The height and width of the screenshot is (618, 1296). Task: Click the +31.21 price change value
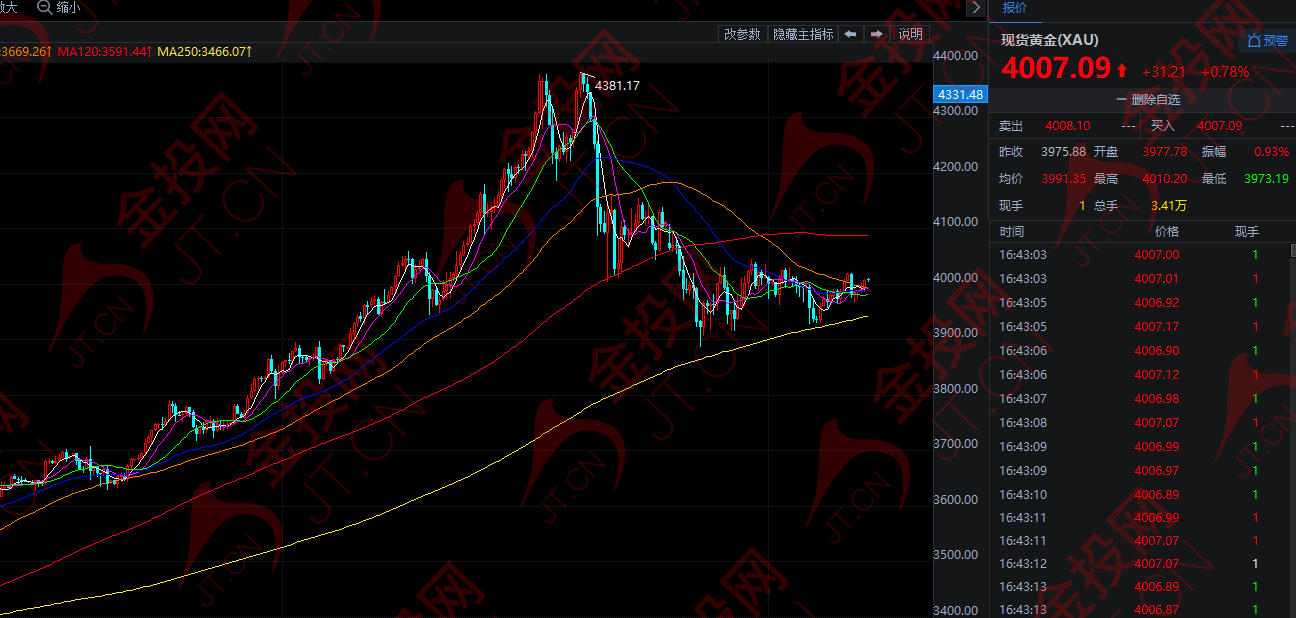click(1164, 72)
